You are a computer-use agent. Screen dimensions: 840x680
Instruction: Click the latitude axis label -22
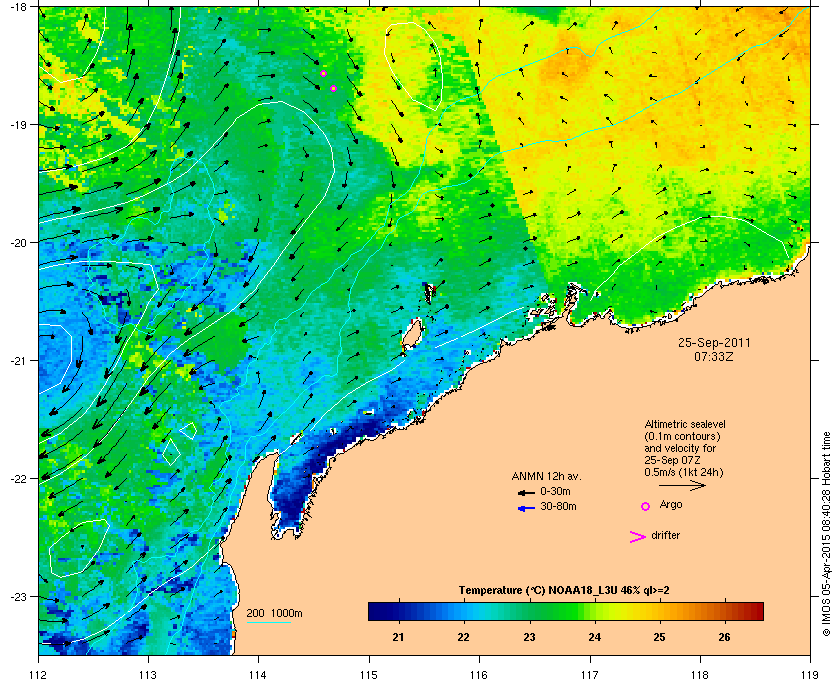(18, 479)
